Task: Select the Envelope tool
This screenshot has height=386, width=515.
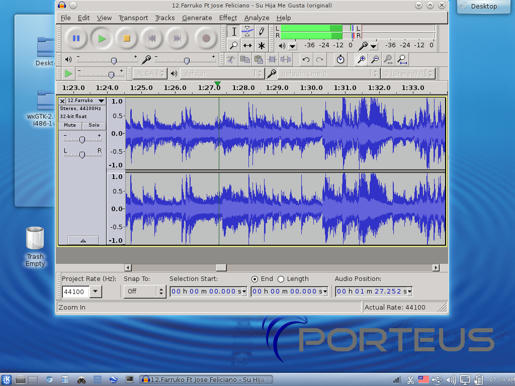Action: [x=247, y=32]
